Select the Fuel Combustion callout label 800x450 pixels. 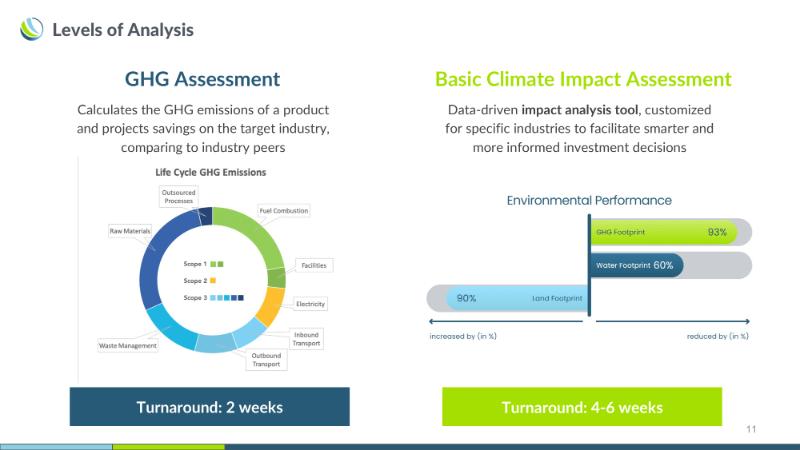284,211
